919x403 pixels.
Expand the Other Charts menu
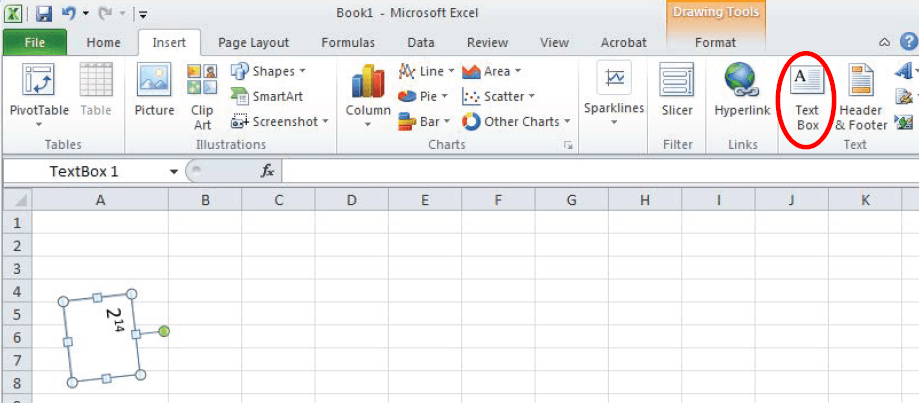[517, 121]
